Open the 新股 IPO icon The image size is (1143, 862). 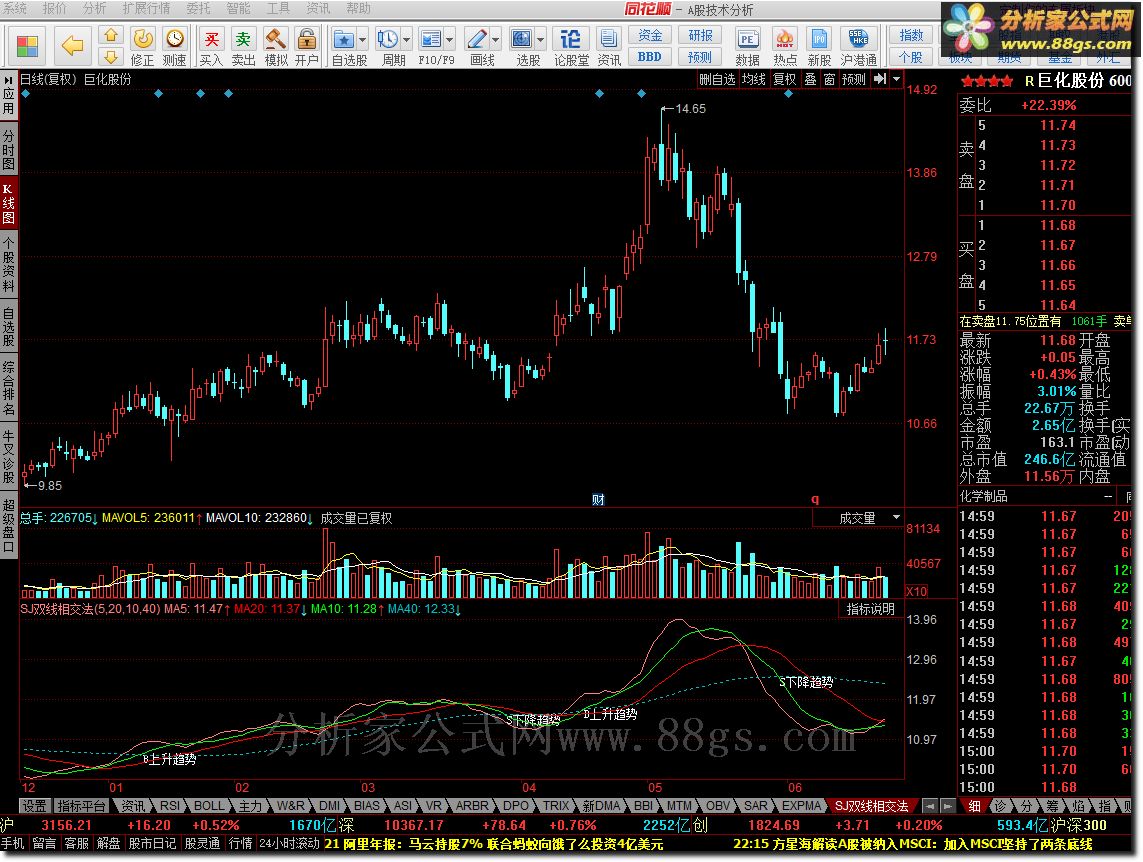[819, 39]
